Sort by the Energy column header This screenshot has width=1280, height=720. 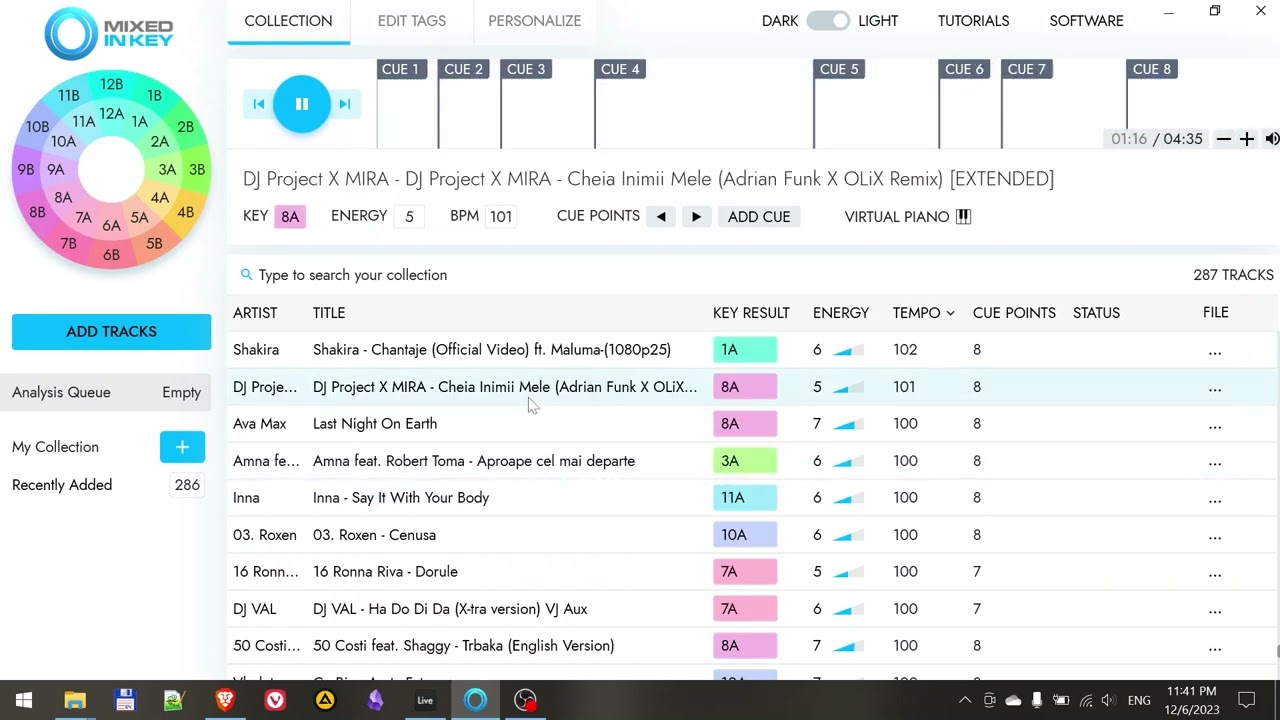pyautogui.click(x=841, y=313)
